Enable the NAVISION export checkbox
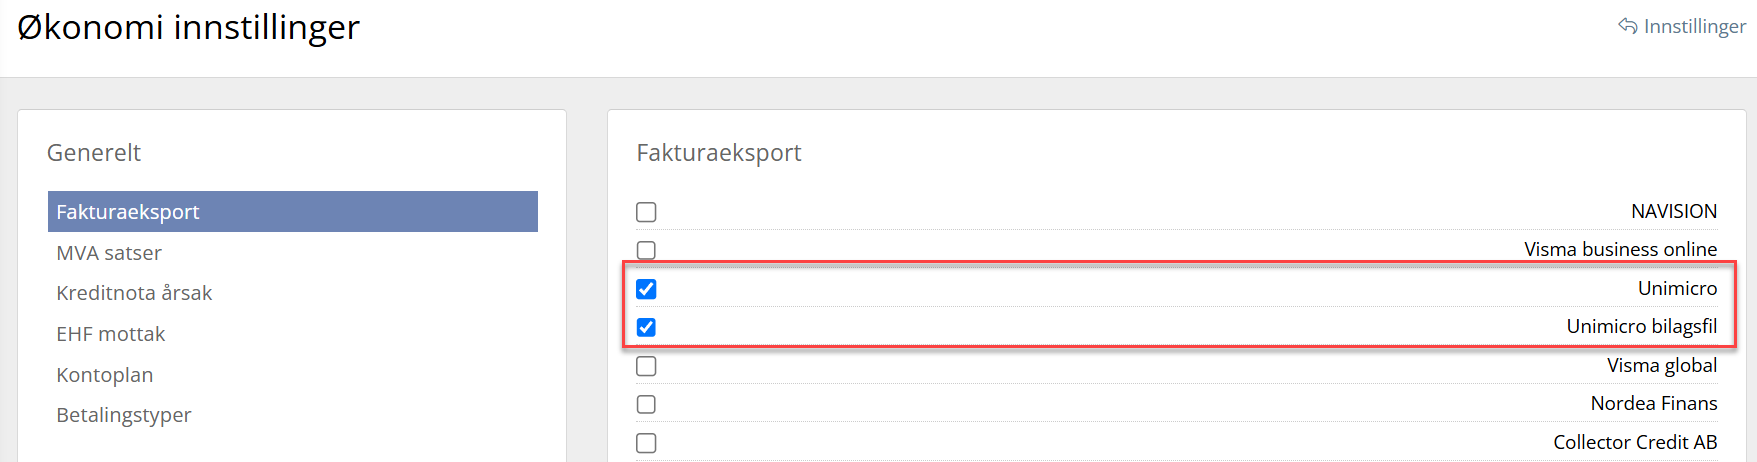1757x462 pixels. [x=647, y=212]
